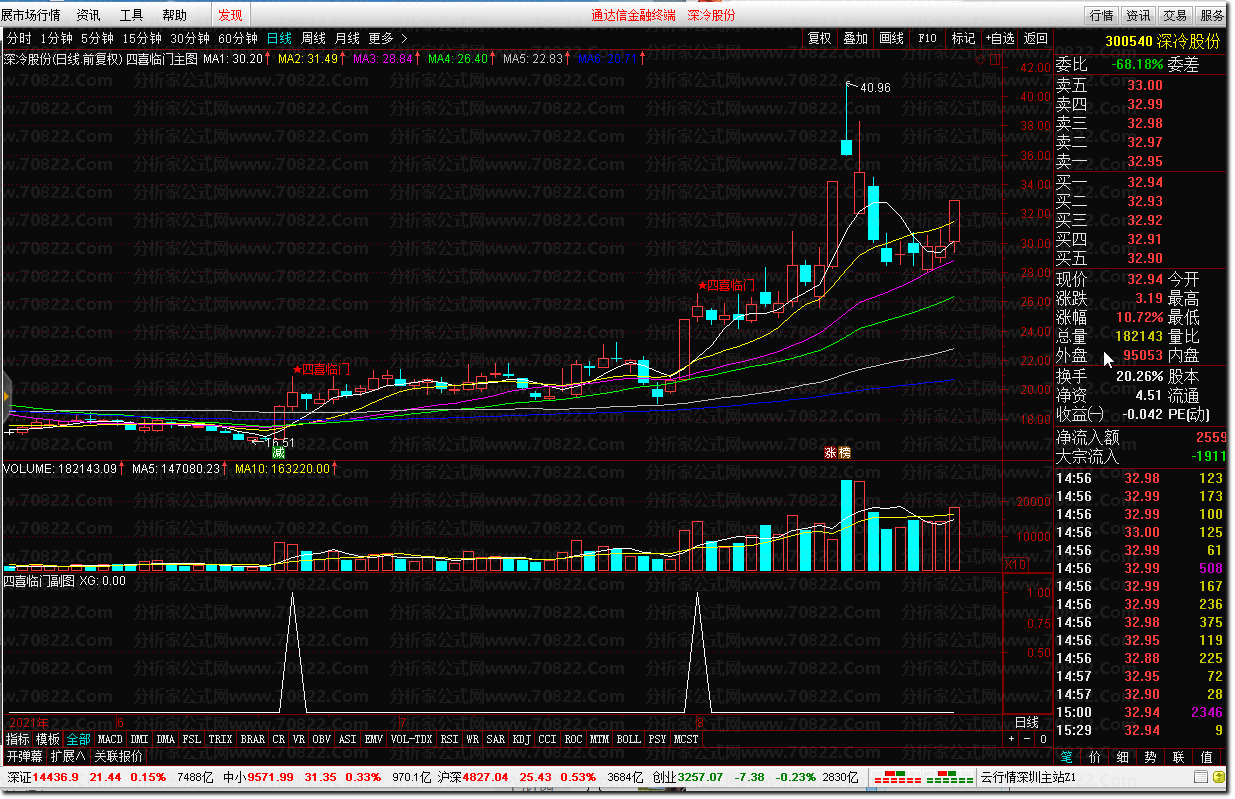Open the 资讯 menu
Viewport: 1235px width, 799px height.
tap(88, 15)
